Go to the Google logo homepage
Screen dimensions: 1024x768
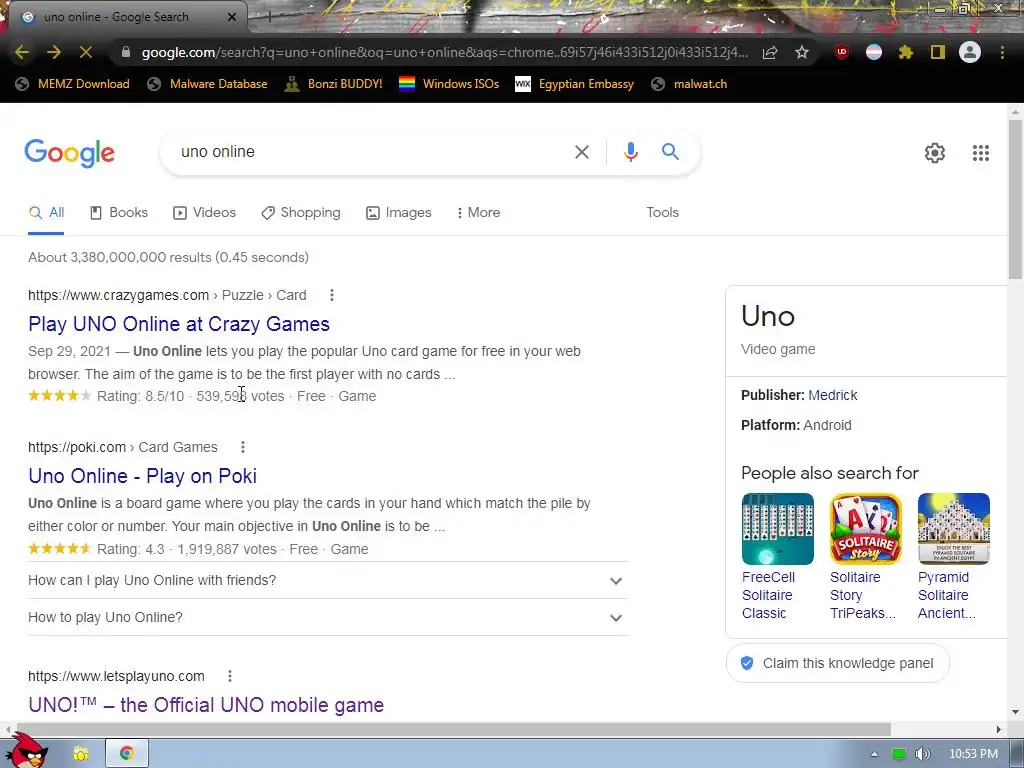69,153
